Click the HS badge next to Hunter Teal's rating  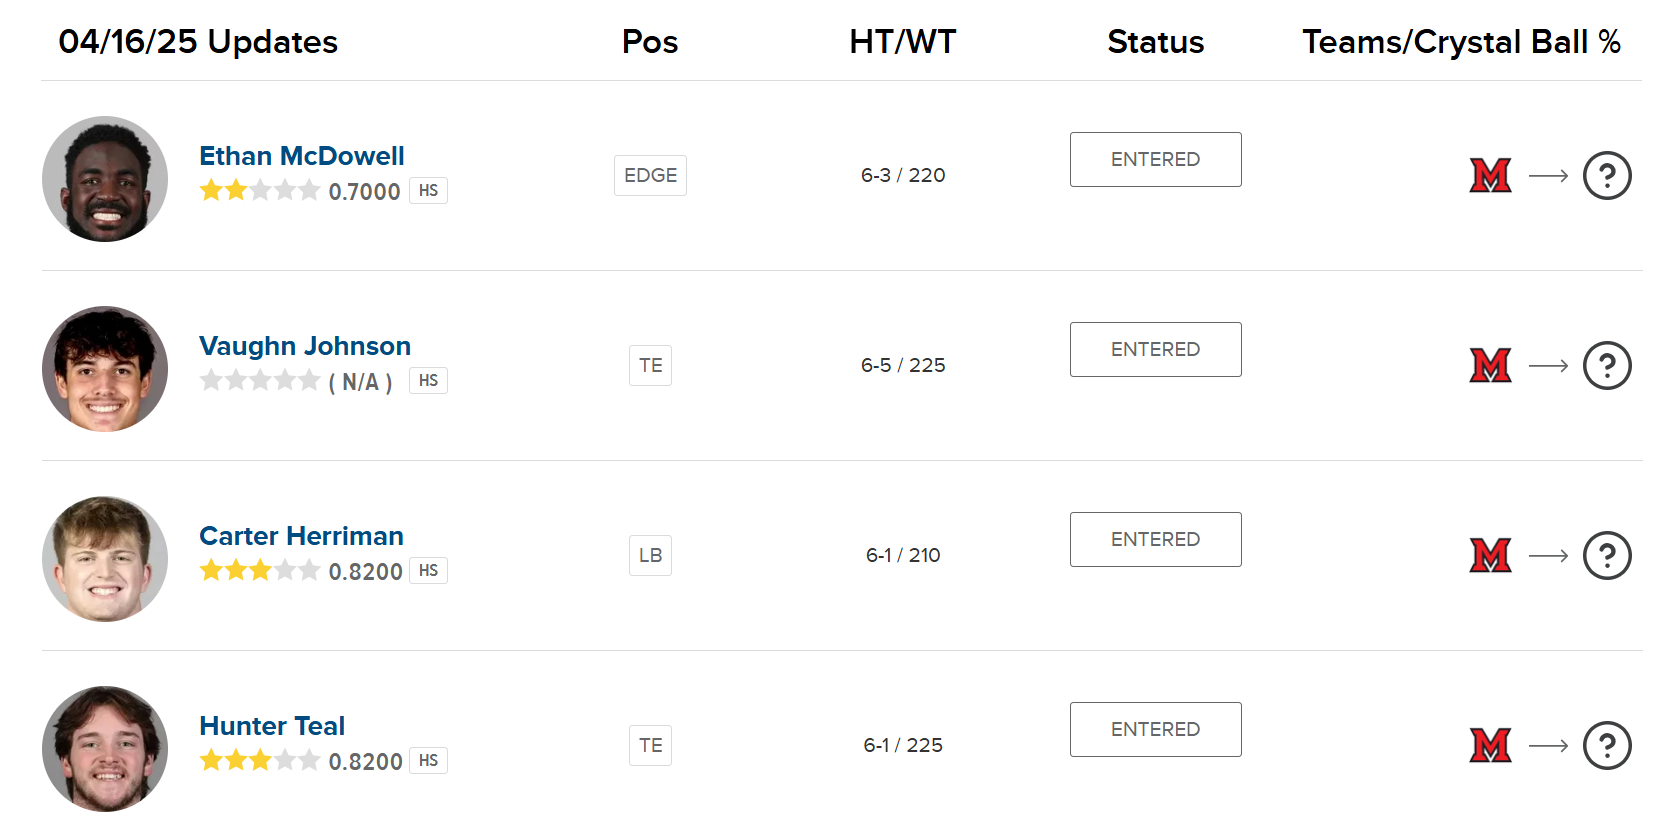428,761
